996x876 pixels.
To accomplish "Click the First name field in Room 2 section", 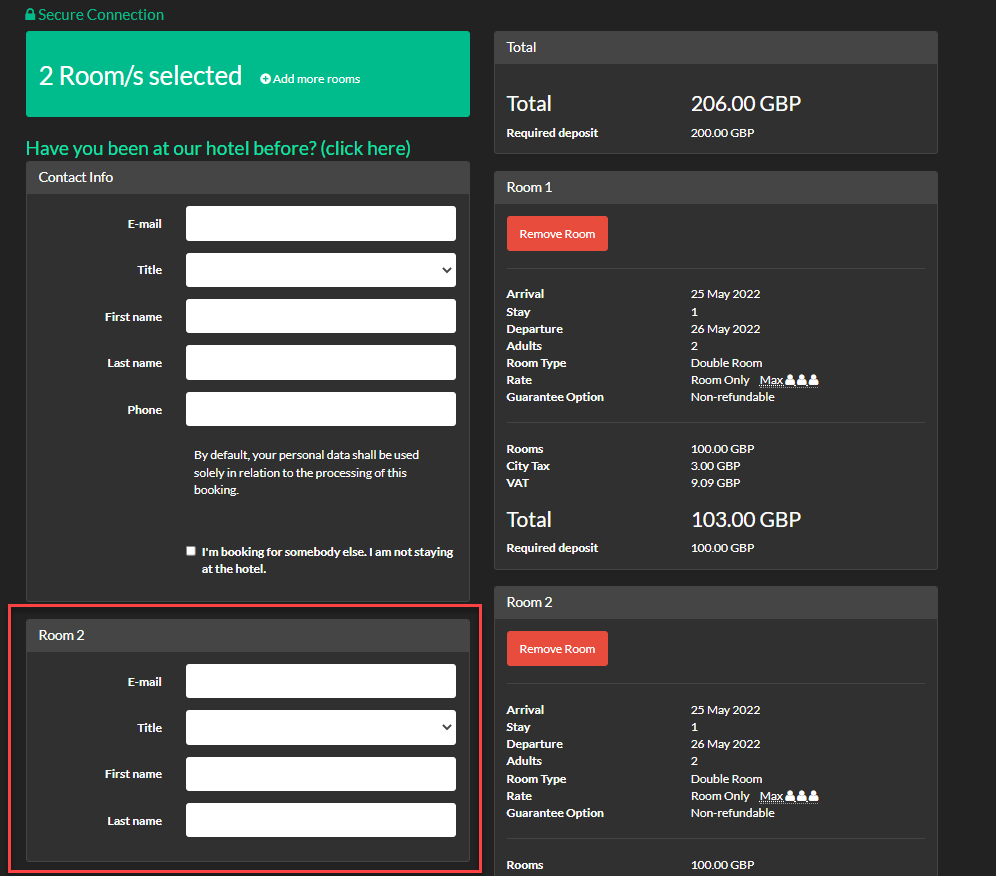I will [x=320, y=773].
